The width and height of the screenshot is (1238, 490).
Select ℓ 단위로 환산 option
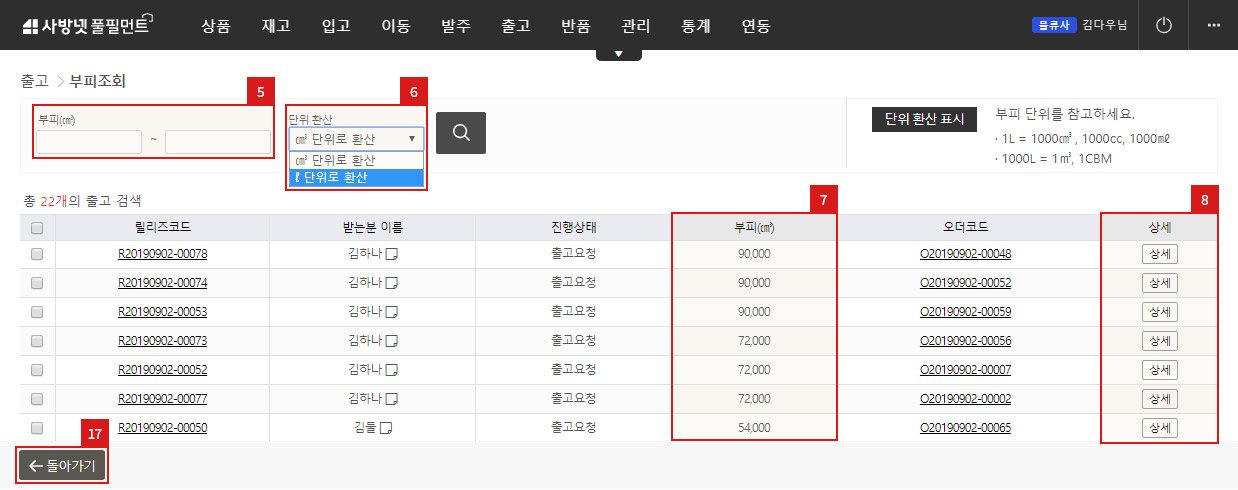tap(356, 178)
